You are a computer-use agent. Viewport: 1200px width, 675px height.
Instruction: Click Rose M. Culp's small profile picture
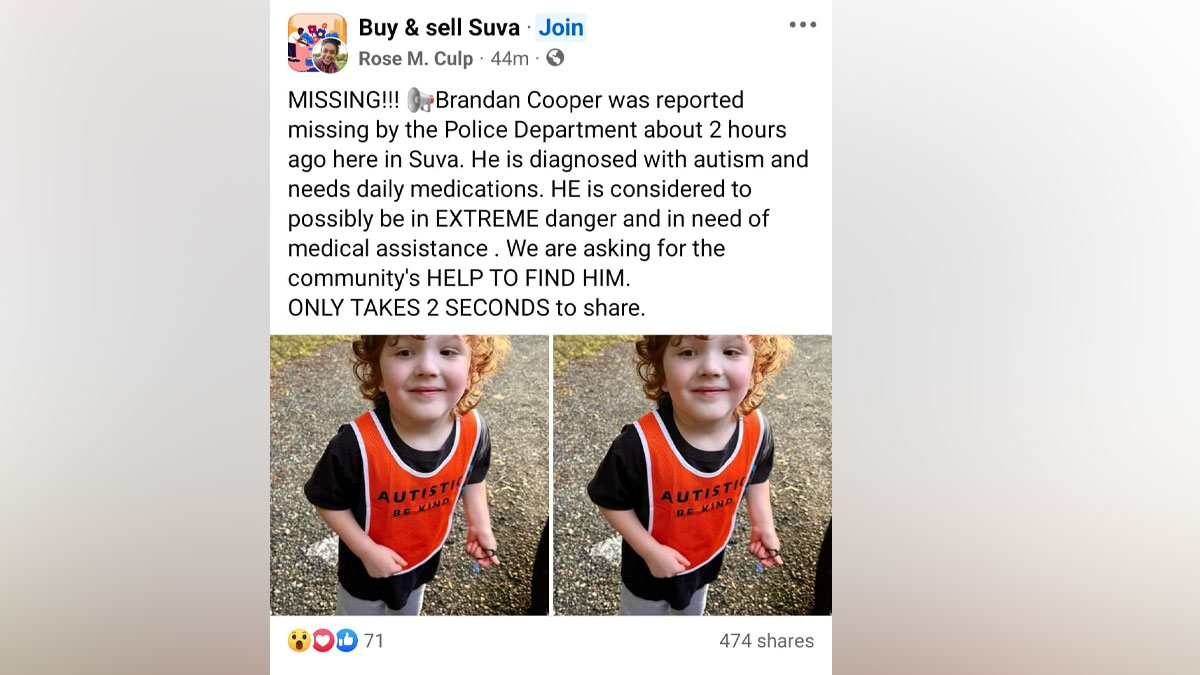click(x=329, y=56)
